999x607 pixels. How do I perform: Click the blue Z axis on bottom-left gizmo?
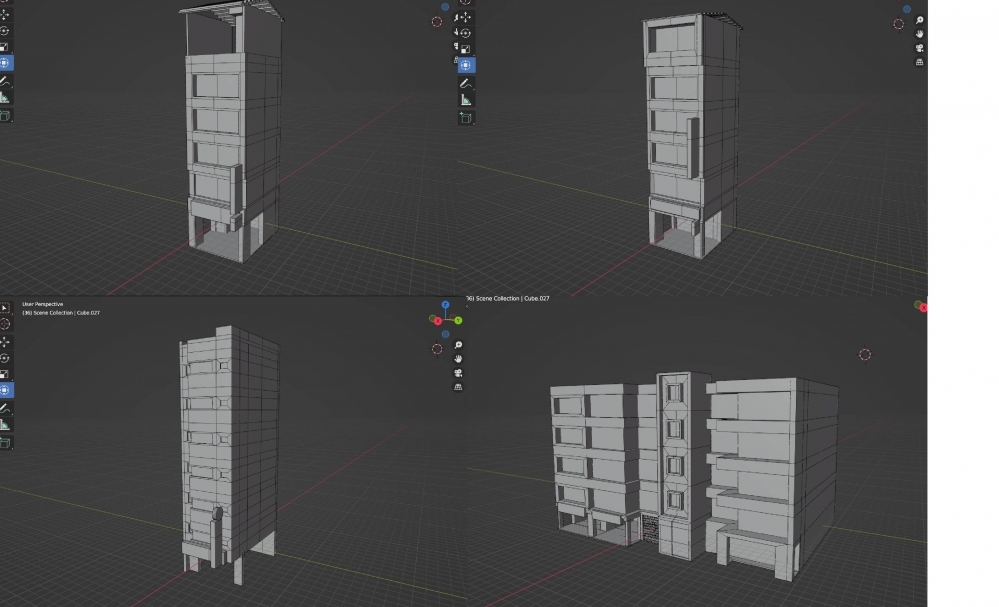(x=445, y=304)
